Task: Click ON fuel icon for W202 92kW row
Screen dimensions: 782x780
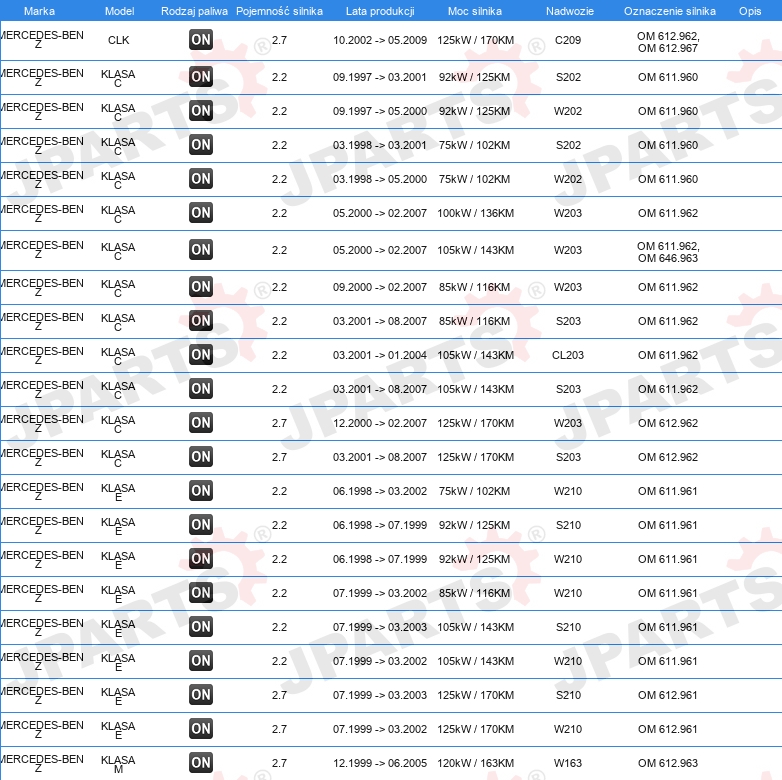Action: point(201,111)
